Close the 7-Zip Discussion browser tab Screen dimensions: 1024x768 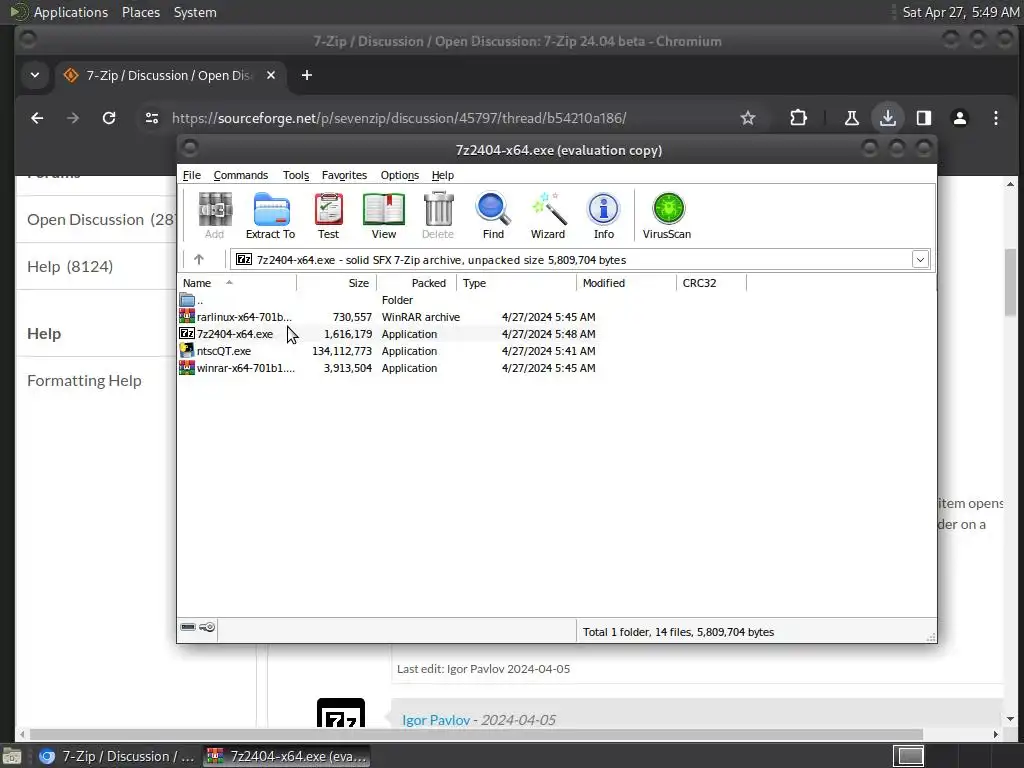pyautogui.click(x=271, y=75)
